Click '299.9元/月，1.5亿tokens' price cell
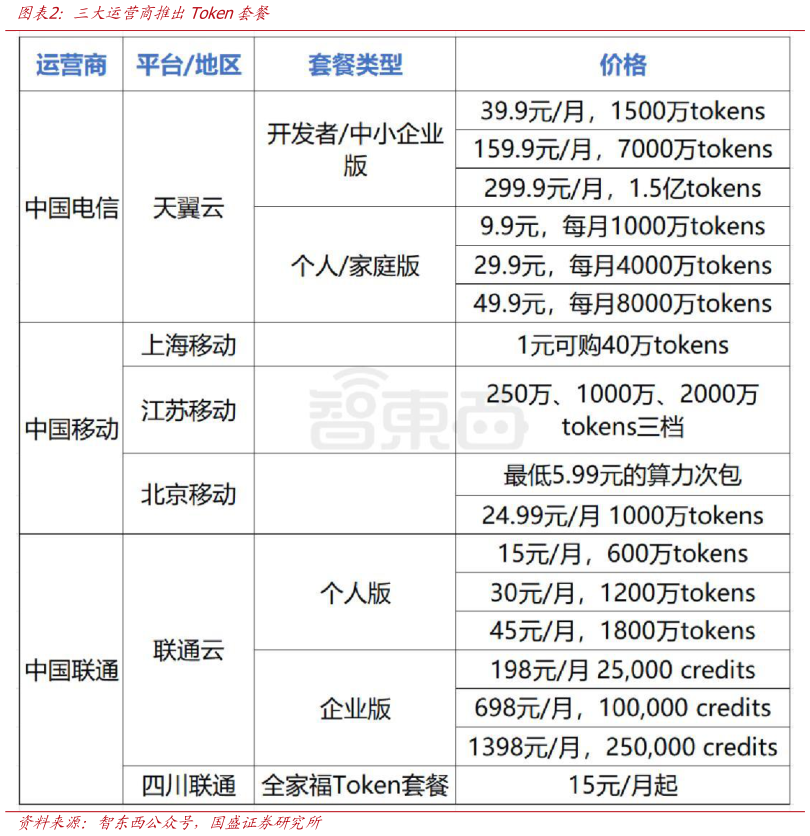The width and height of the screenshot is (810, 836). click(623, 188)
